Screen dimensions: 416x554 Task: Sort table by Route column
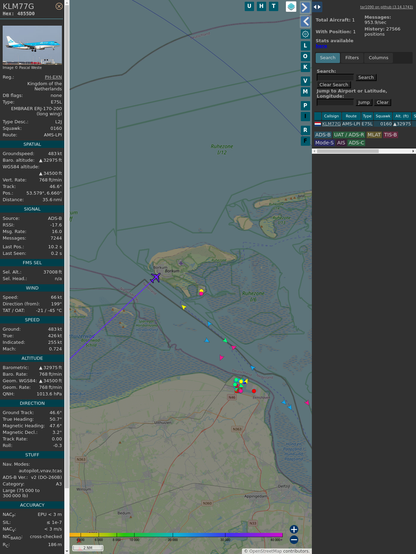[x=351, y=116]
